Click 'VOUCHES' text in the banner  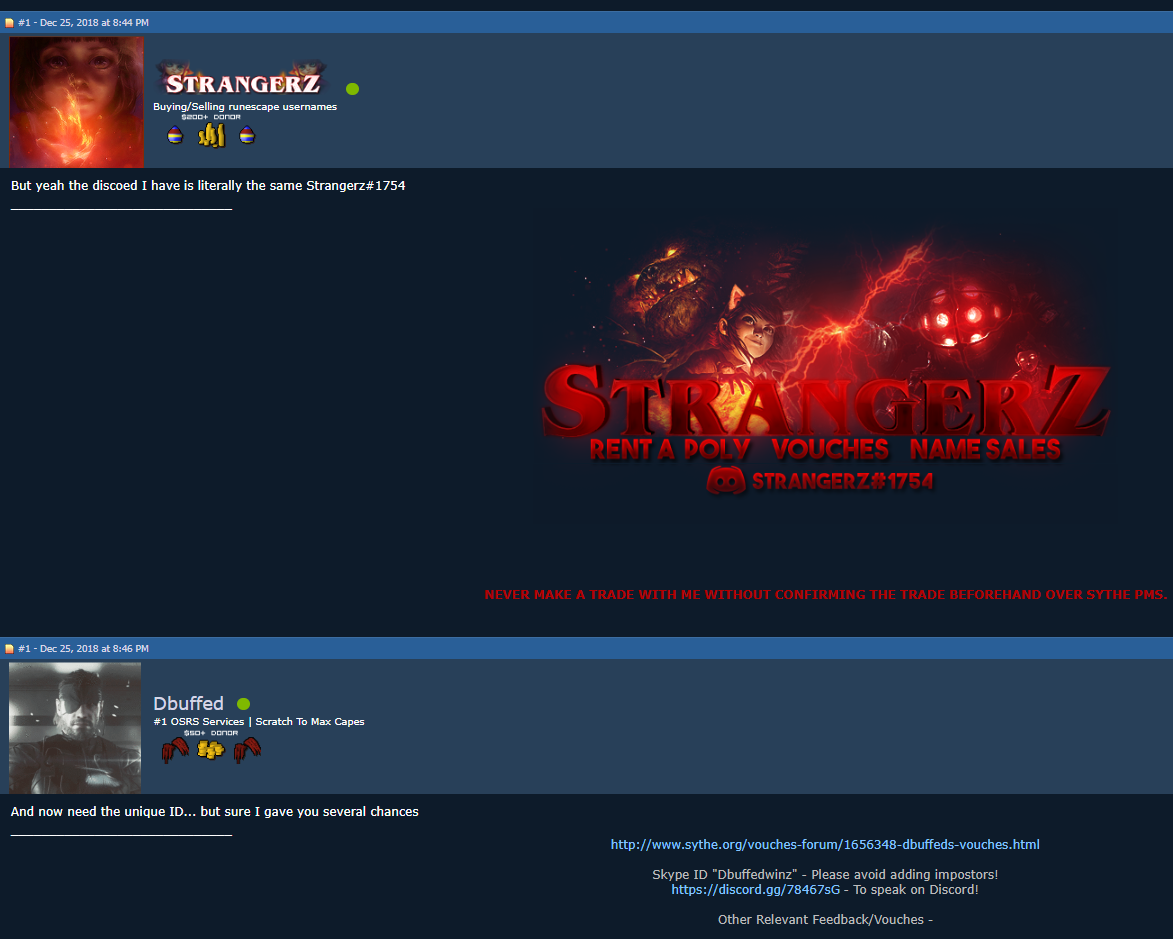point(830,449)
